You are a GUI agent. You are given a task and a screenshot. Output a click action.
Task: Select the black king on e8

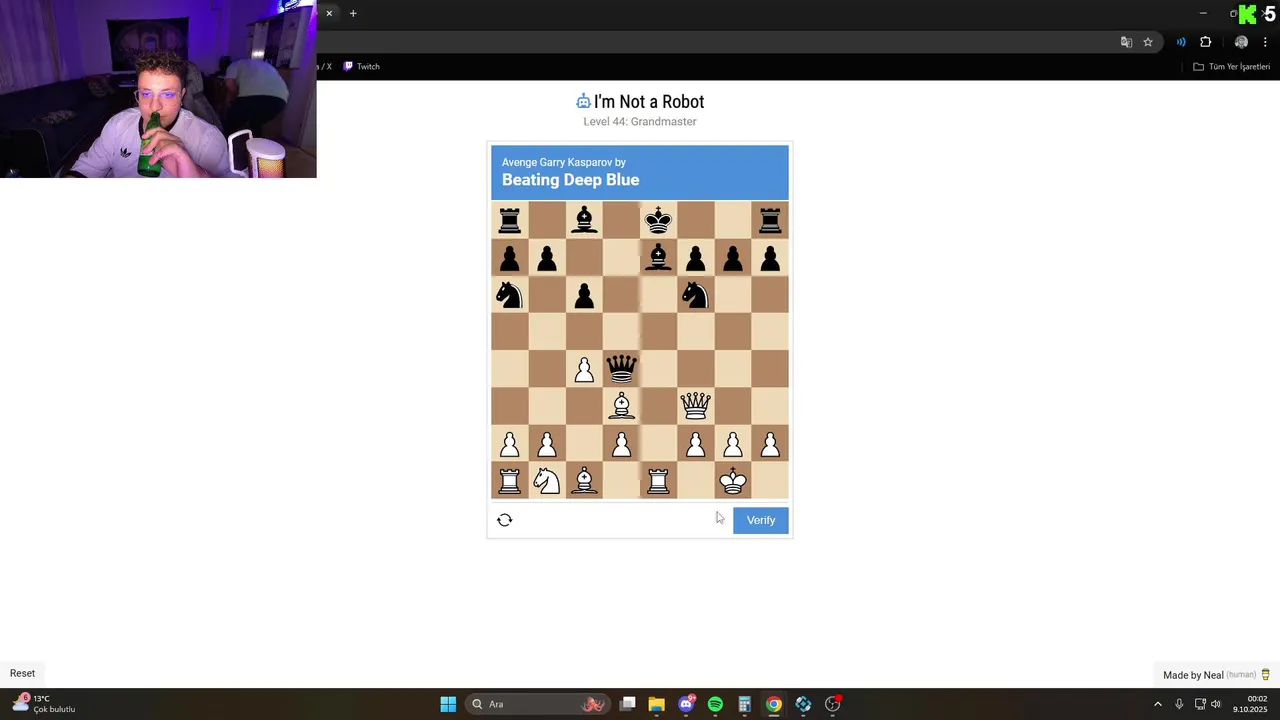point(658,220)
